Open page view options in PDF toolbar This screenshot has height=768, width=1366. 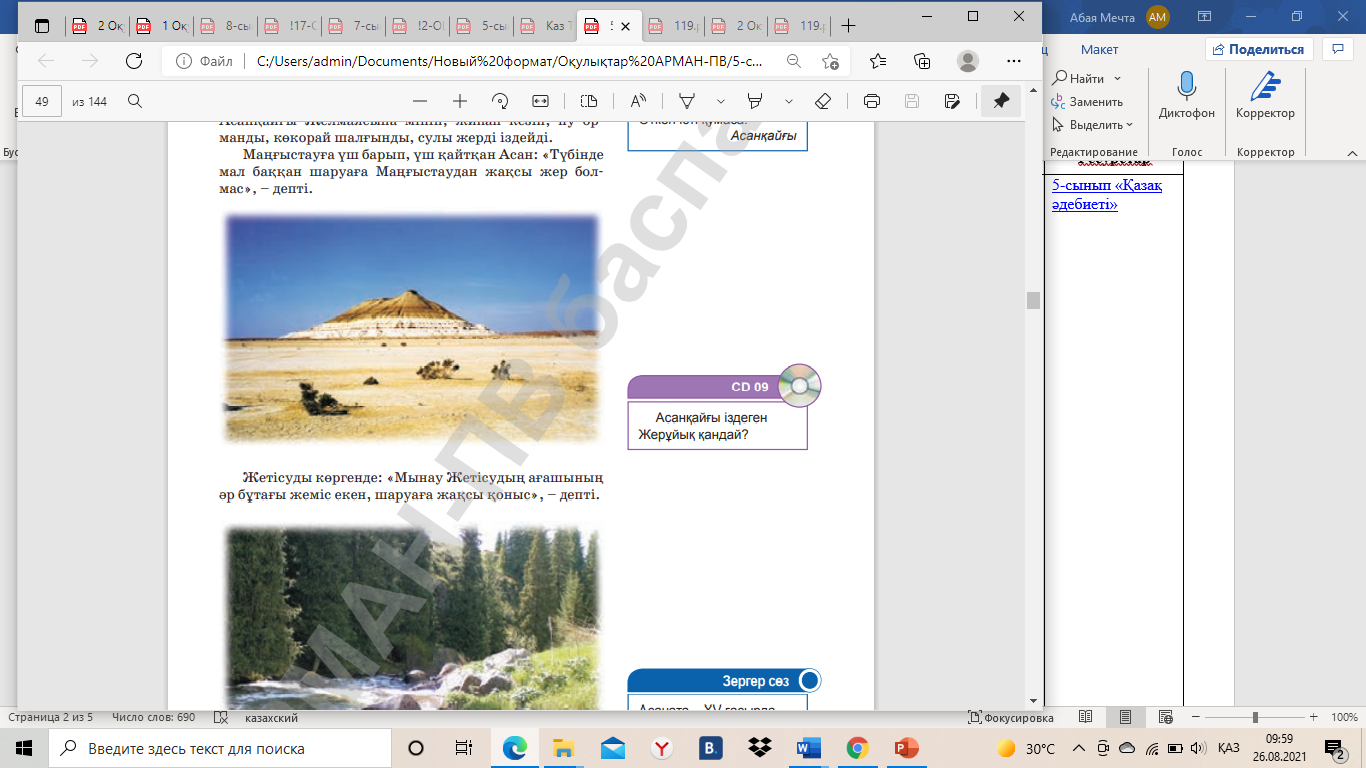[x=588, y=101]
